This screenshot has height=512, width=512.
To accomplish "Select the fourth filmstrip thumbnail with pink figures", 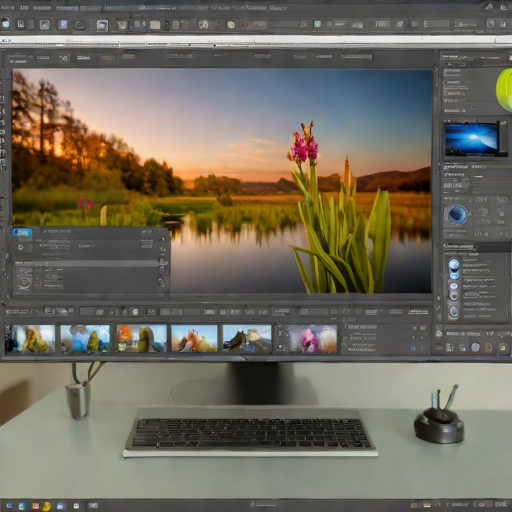I will (194, 339).
